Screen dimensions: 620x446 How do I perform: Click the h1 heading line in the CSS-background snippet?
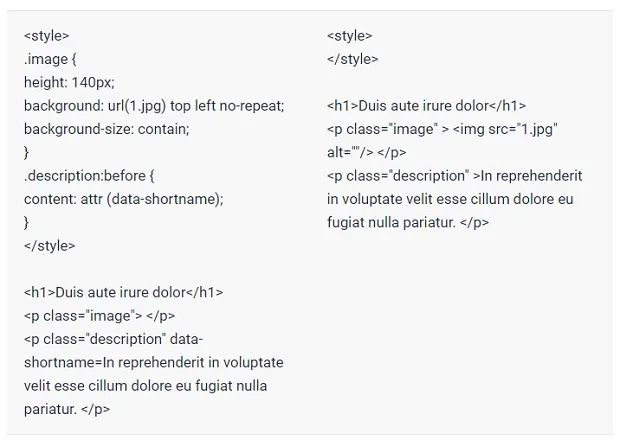click(x=124, y=293)
